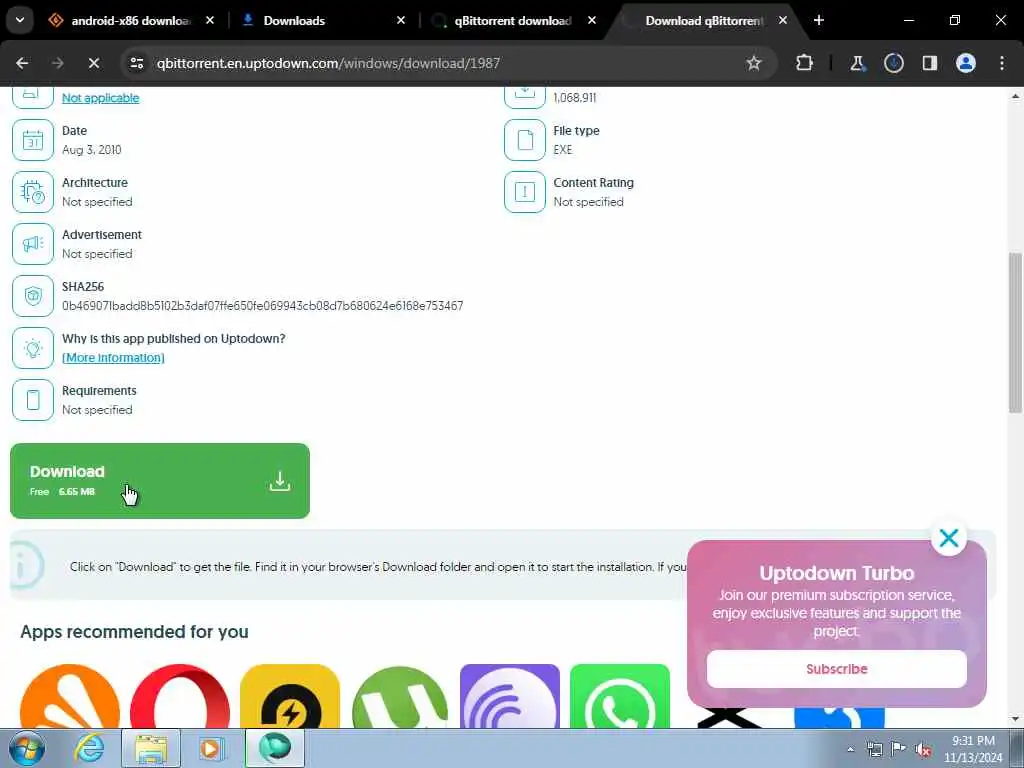Select the Download qBittorrent tab
Screen dimensions: 1024x768
click(704, 21)
